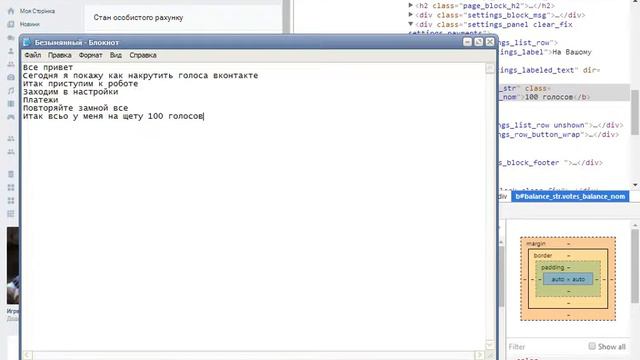Click the DevTools DOM tree scroll-down arrow
This screenshot has width=640, height=360.
[636, 185]
